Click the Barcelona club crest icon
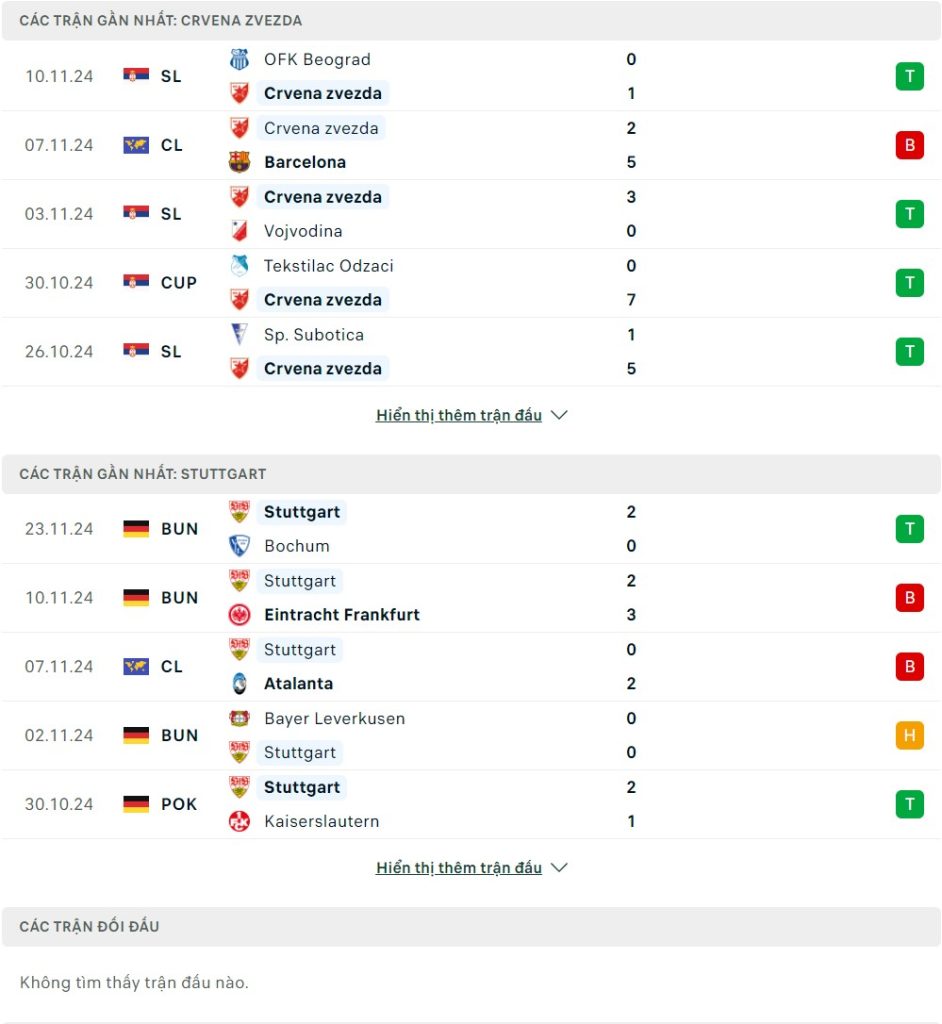942x1024 pixels. (x=239, y=162)
